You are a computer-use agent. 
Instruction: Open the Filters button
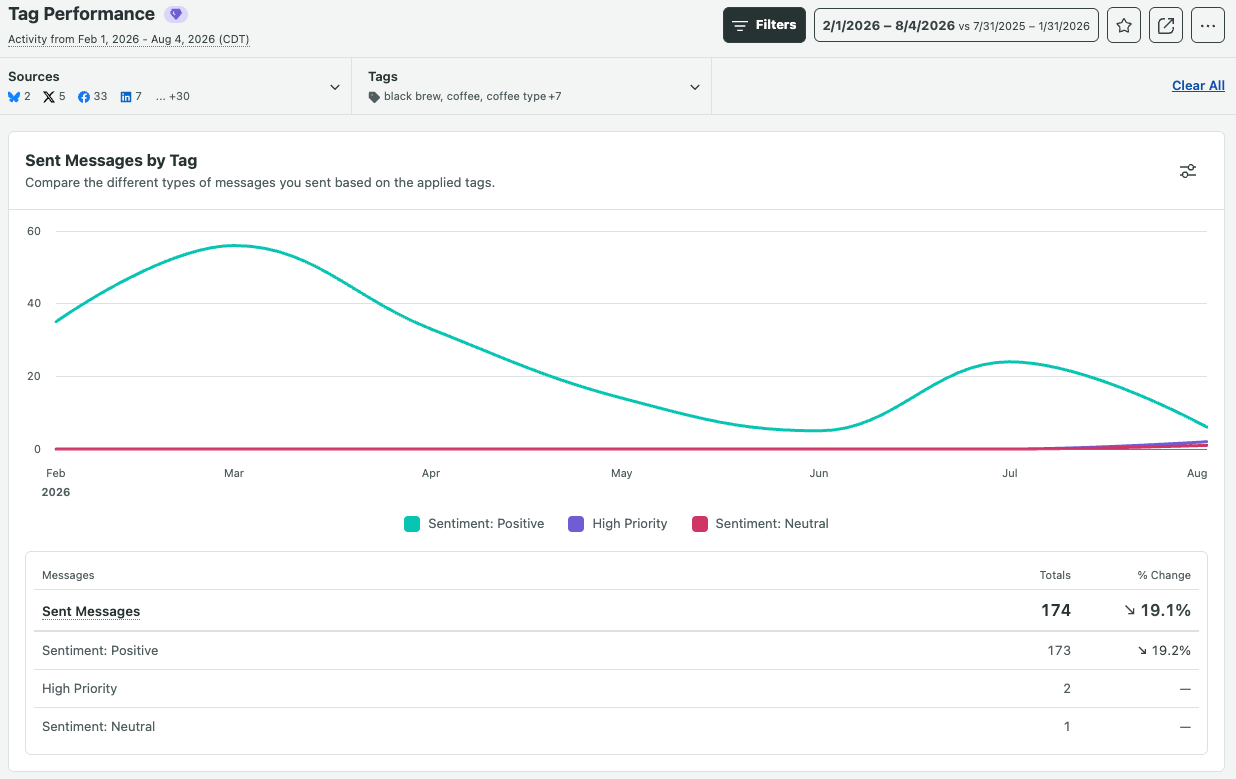coord(764,25)
